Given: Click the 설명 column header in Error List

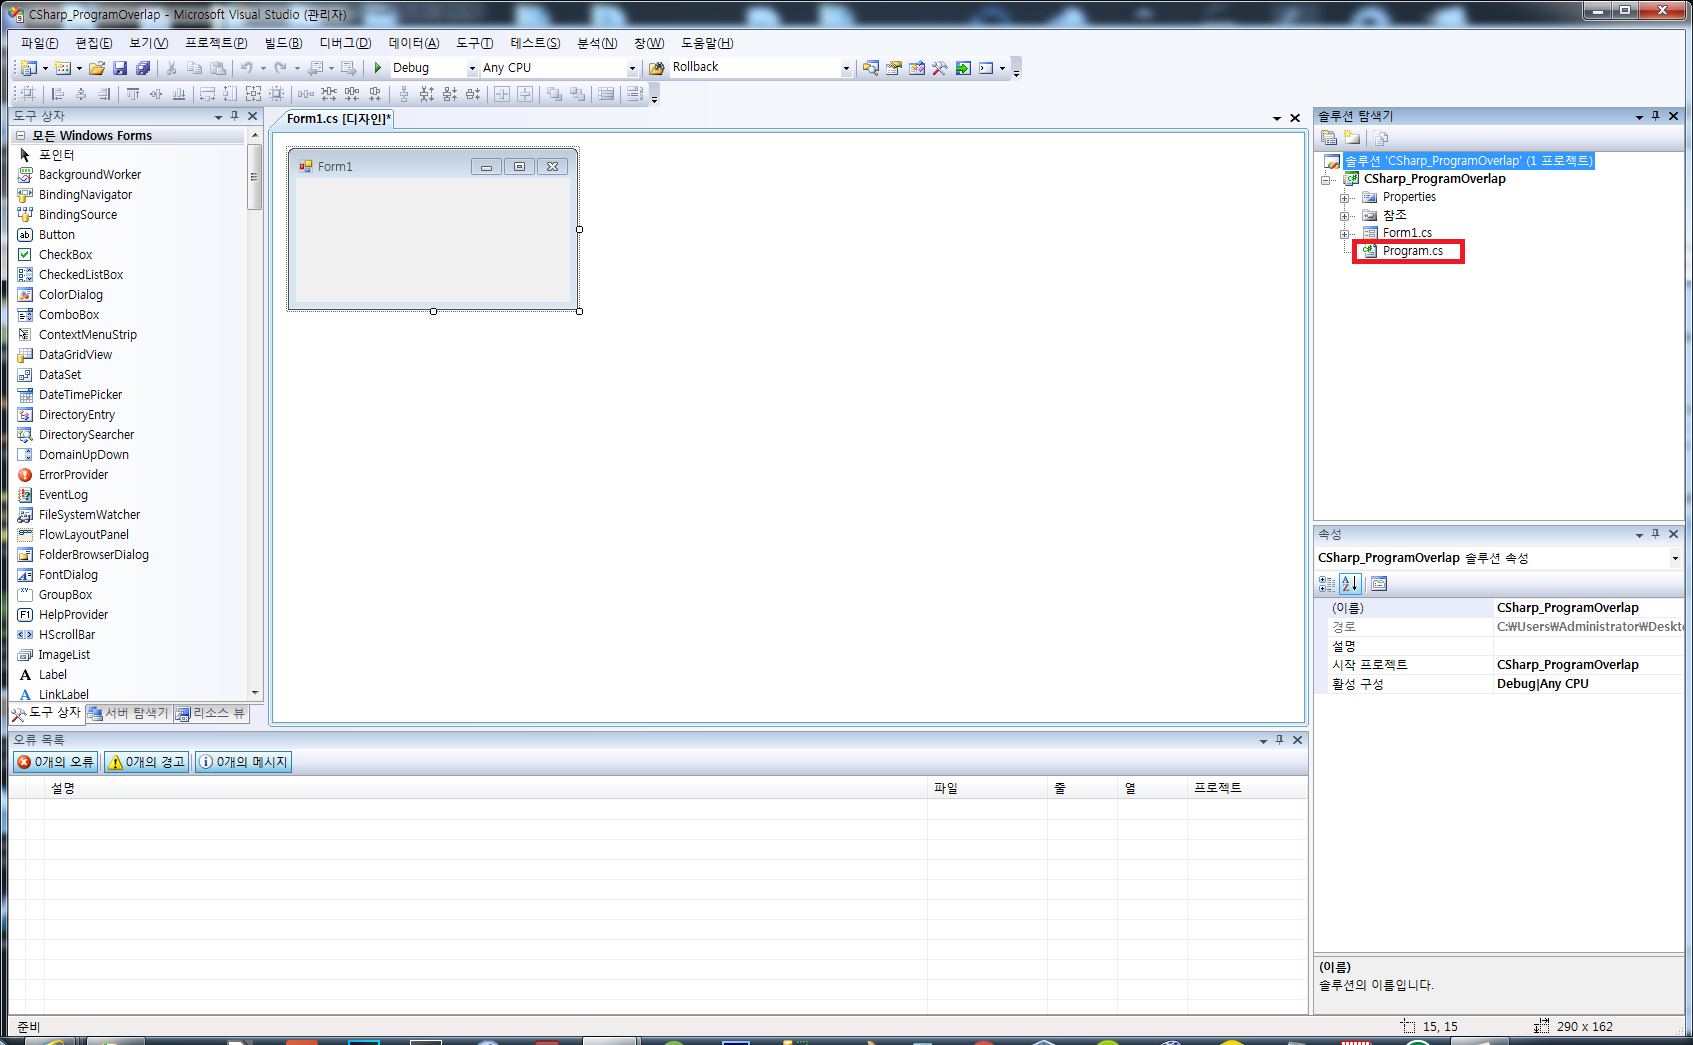Looking at the screenshot, I should [x=486, y=788].
